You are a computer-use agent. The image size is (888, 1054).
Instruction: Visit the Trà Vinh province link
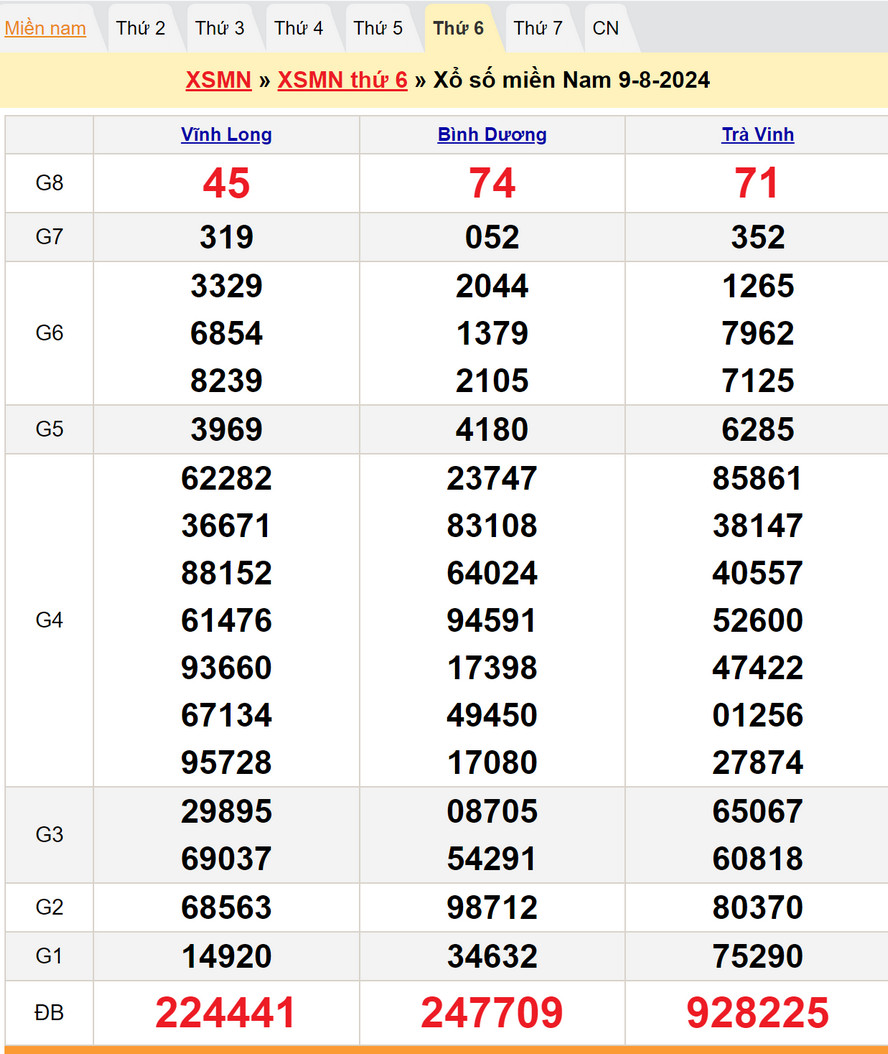coord(758,135)
